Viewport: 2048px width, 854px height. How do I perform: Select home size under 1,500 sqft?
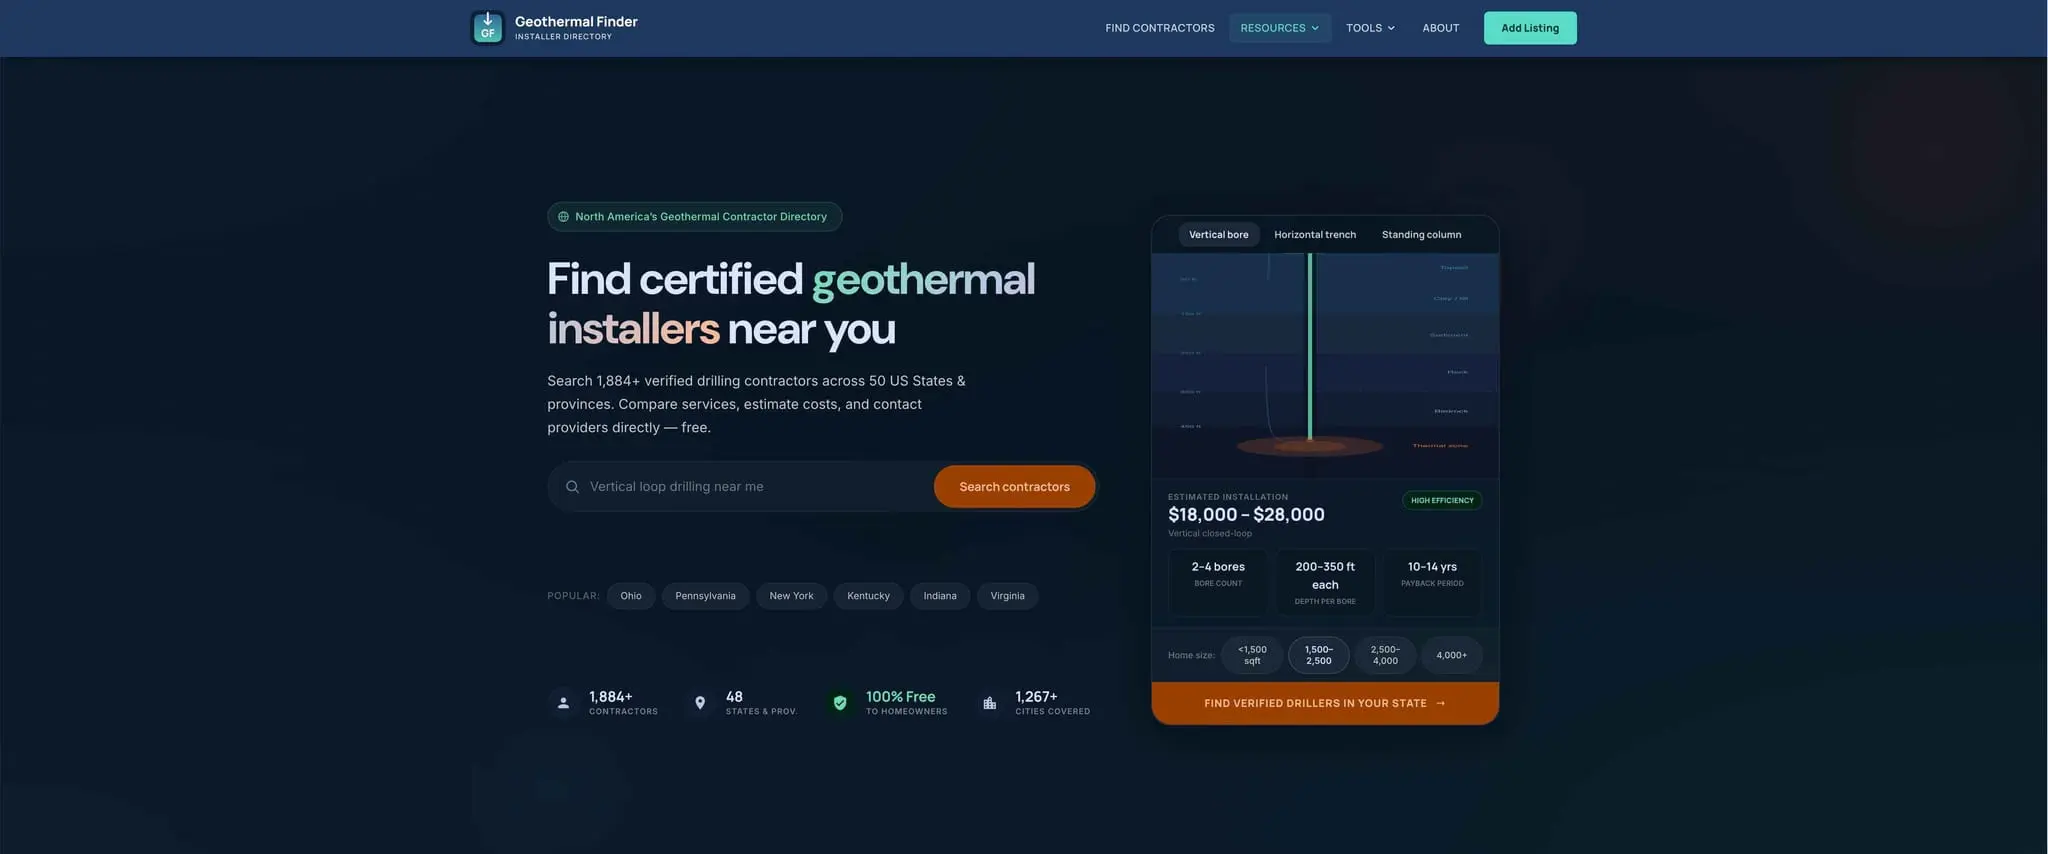[x=1252, y=655]
